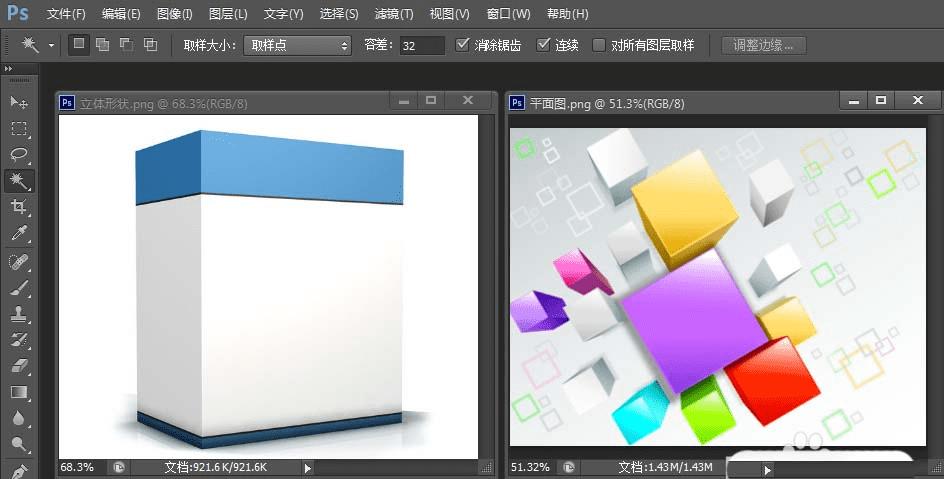Open status info arrow in 平面图.png window
Screen dimensions: 944x479
click(767, 469)
